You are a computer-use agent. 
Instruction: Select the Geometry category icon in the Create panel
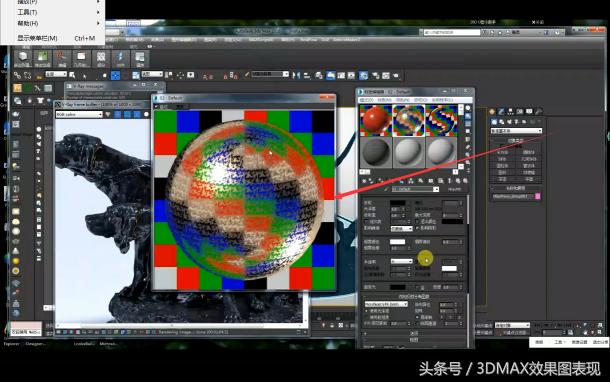tap(494, 122)
